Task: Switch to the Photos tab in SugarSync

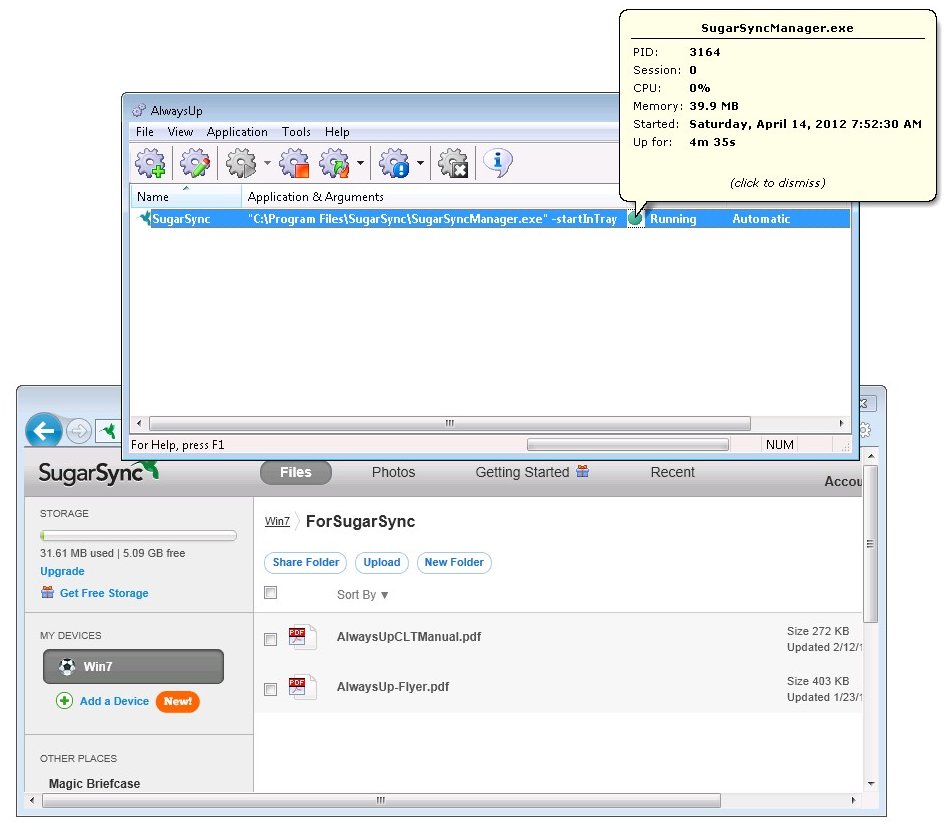Action: tap(393, 472)
